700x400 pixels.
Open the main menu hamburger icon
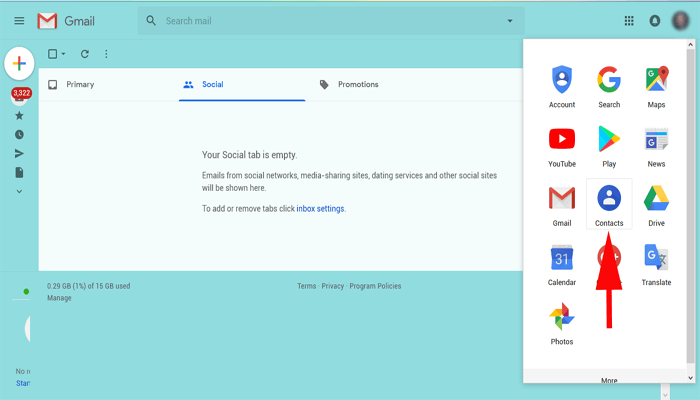coord(19,21)
